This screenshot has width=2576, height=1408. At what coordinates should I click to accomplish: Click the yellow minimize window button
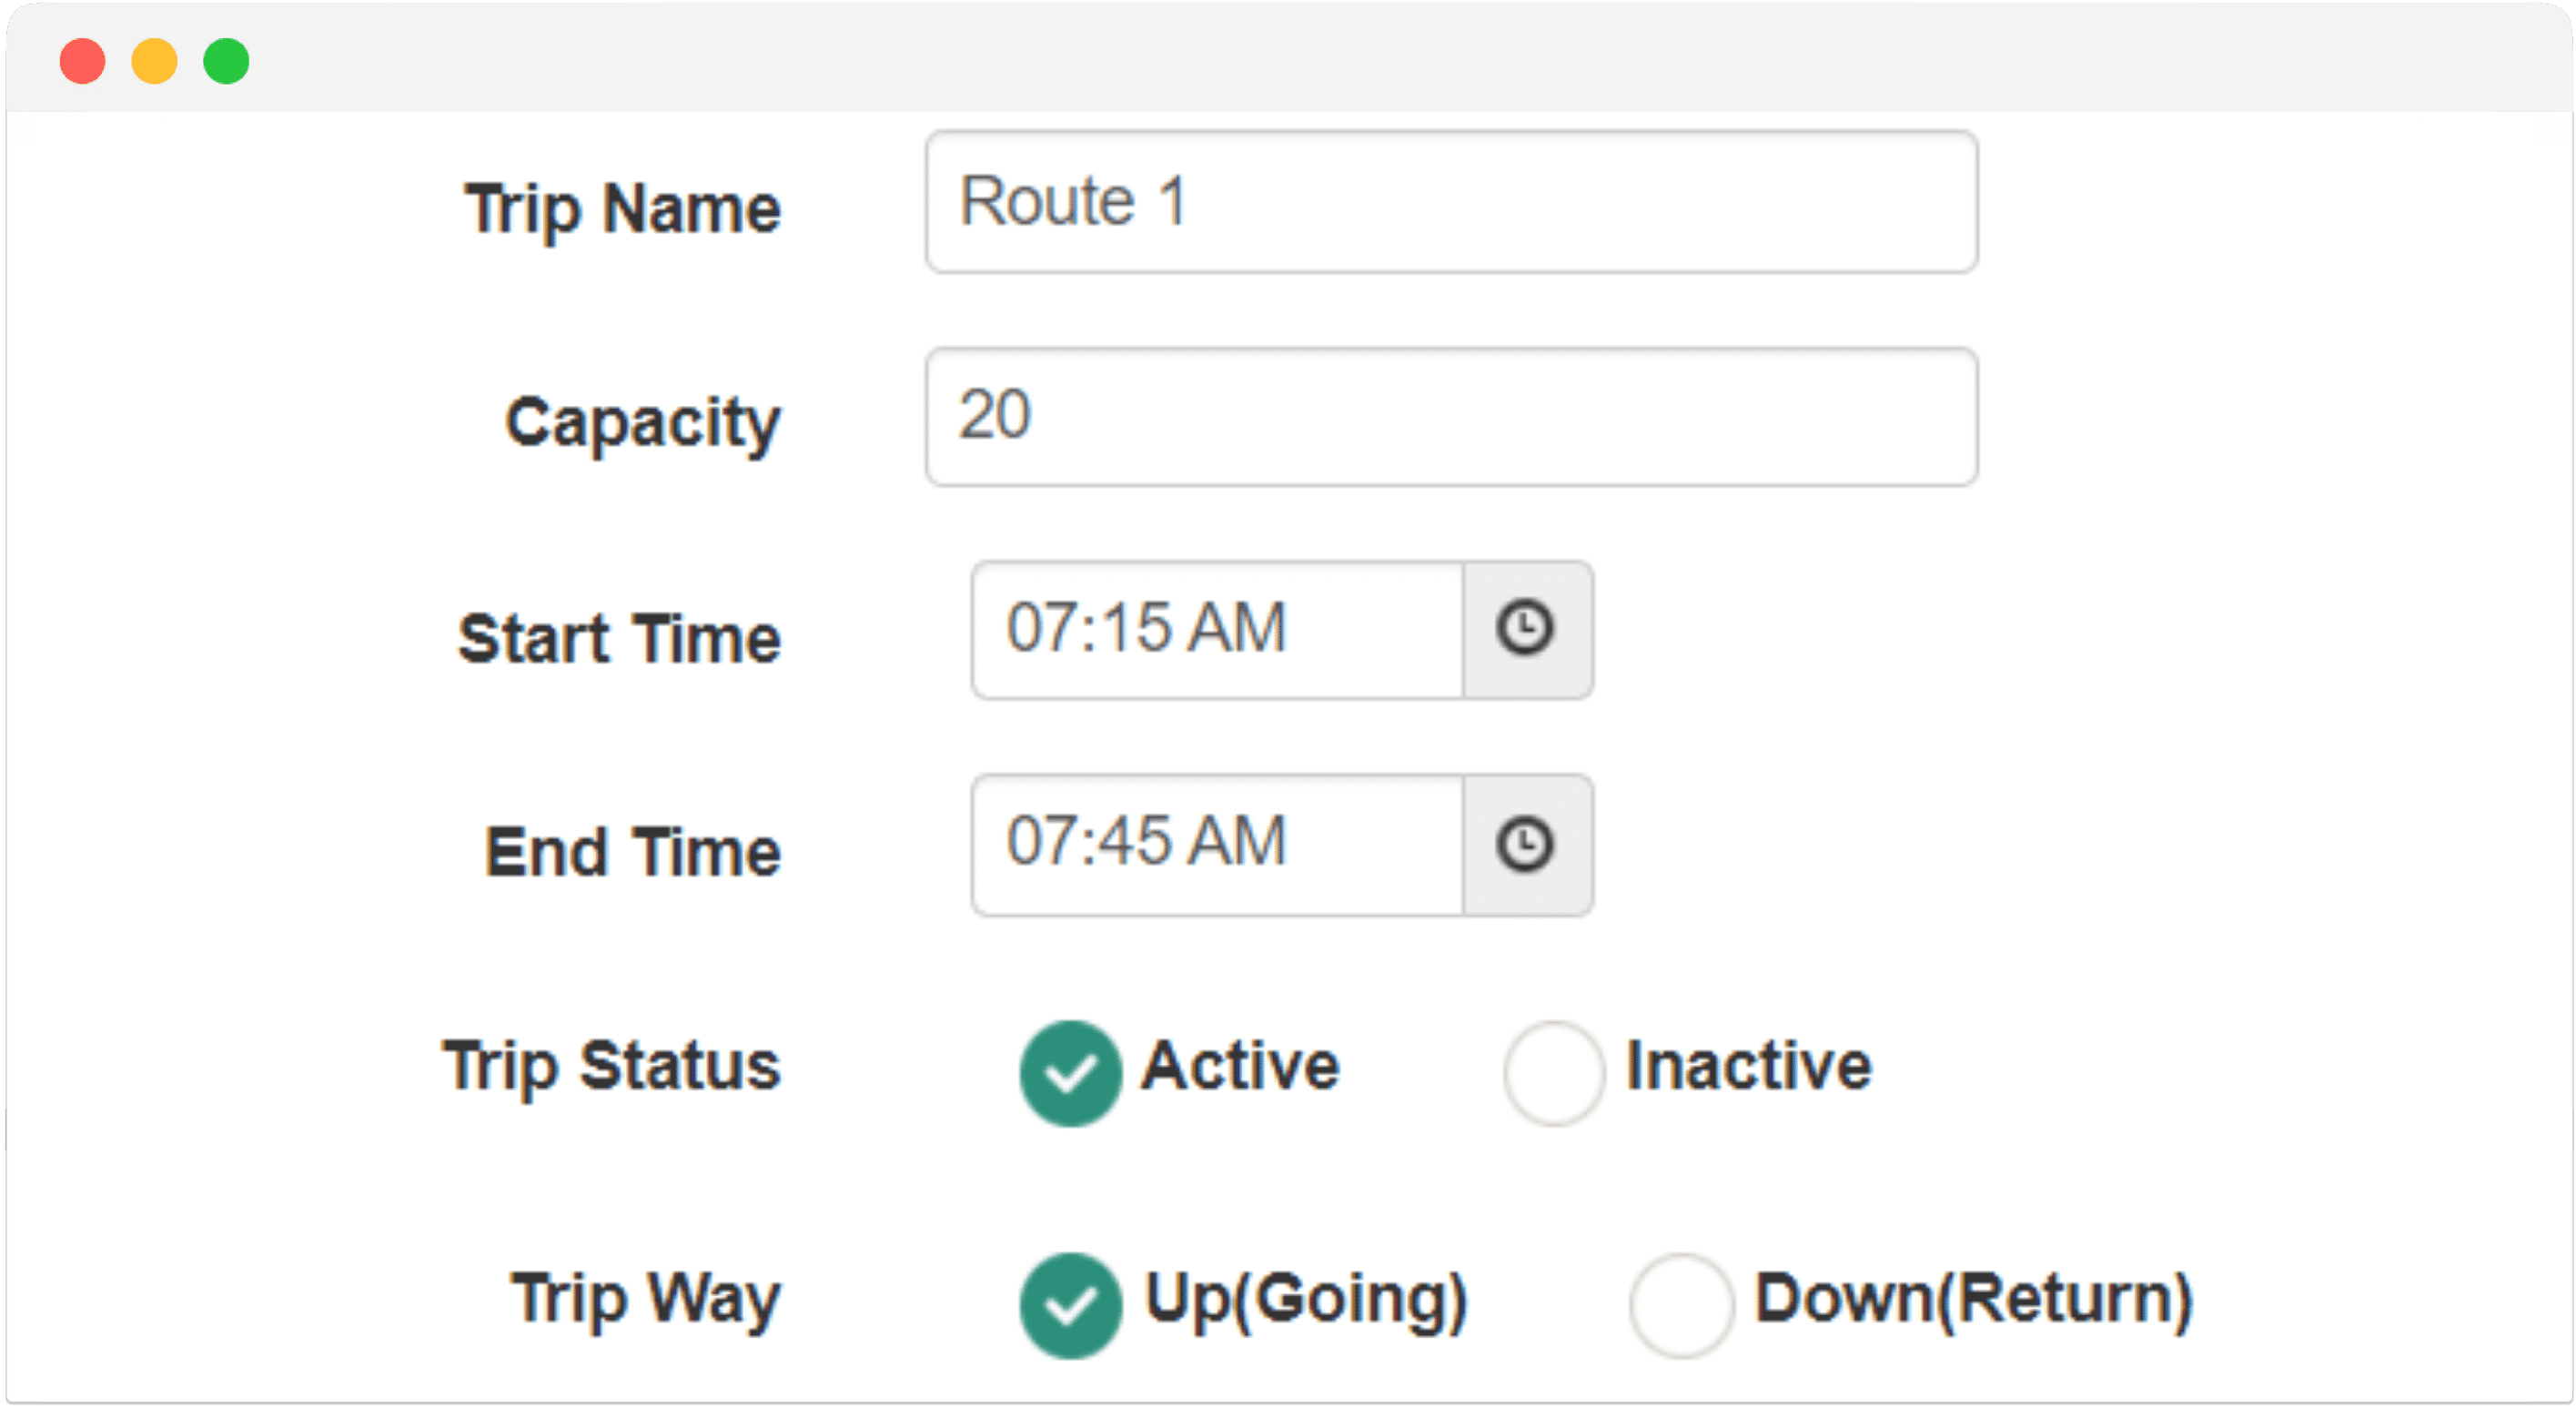154,61
